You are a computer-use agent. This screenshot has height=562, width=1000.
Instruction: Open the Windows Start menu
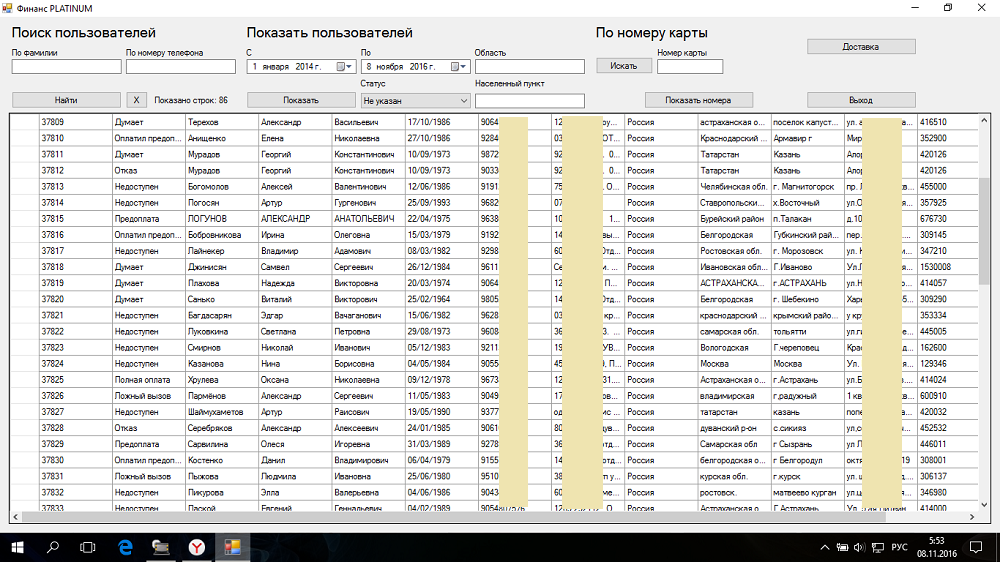pyautogui.click(x=17, y=547)
